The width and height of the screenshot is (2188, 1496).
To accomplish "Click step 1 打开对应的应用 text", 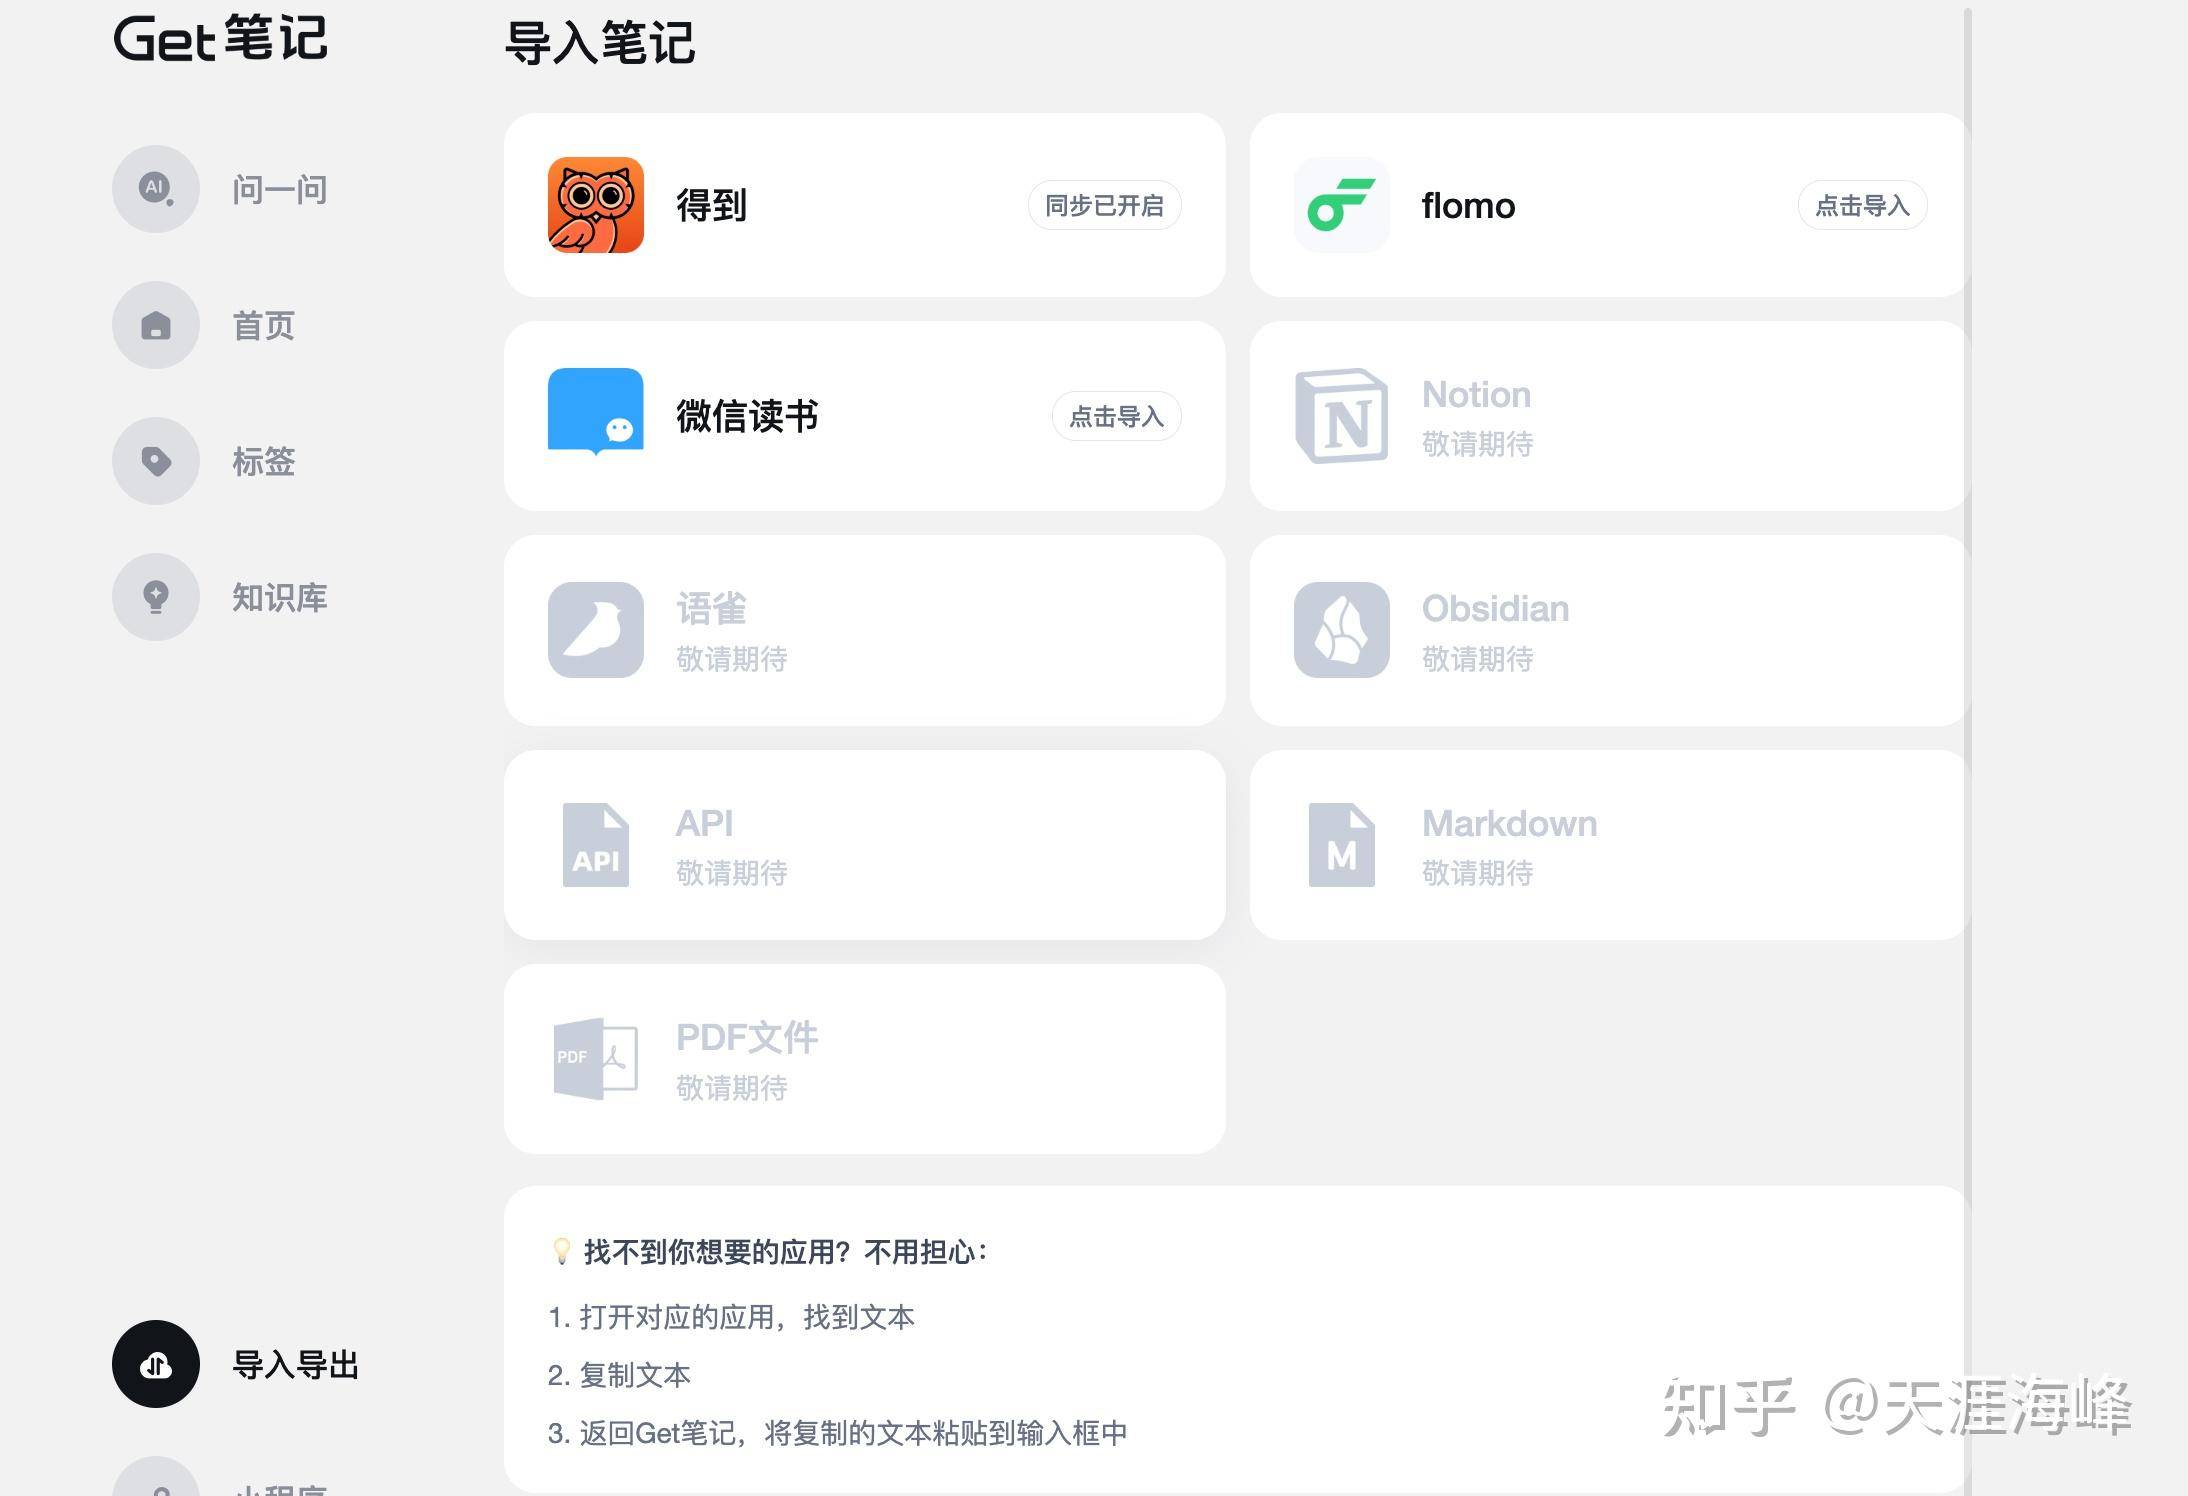I will pos(731,1317).
